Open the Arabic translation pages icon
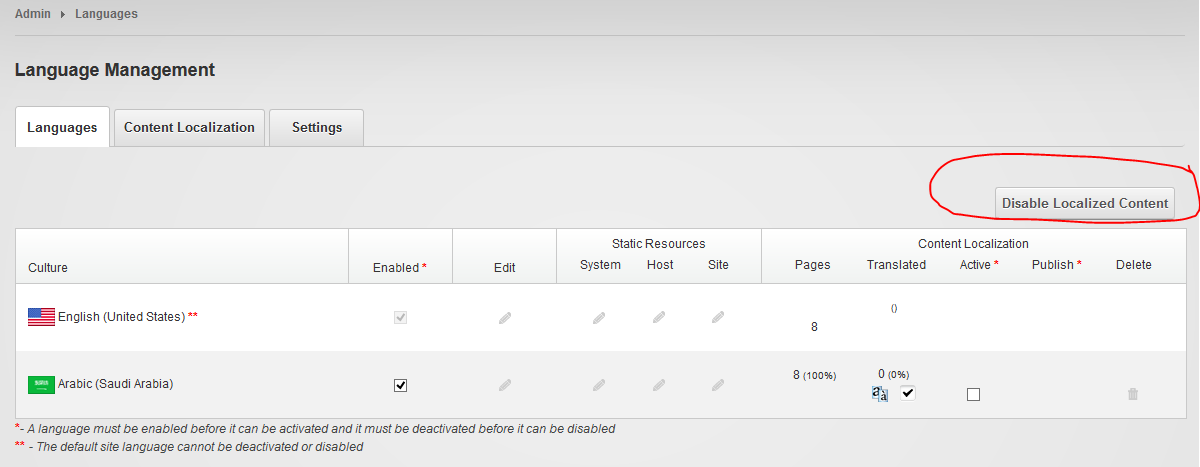 [x=880, y=394]
